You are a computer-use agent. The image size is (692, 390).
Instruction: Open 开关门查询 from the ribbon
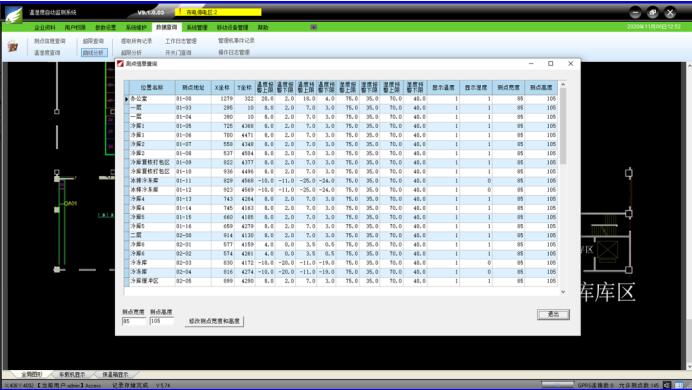tap(178, 52)
